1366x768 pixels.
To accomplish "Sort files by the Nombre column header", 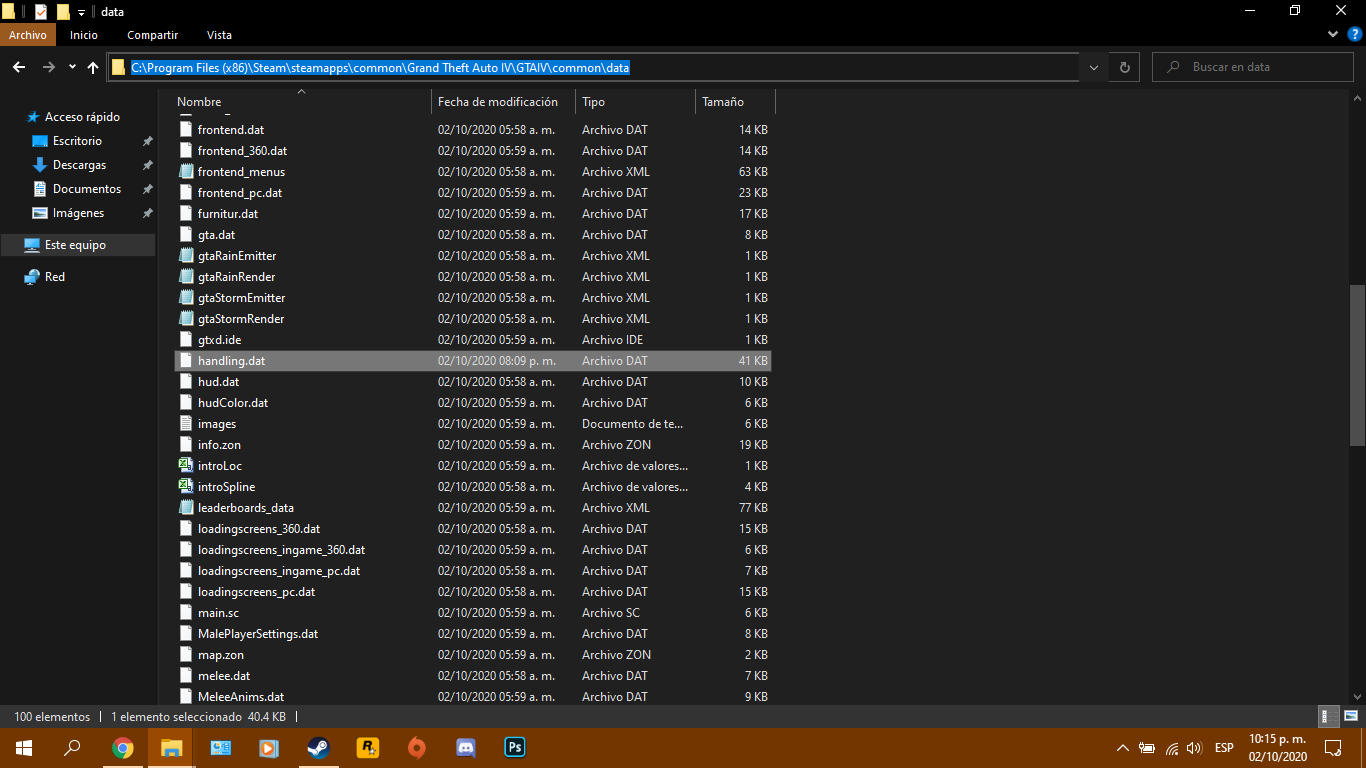I will click(x=302, y=102).
